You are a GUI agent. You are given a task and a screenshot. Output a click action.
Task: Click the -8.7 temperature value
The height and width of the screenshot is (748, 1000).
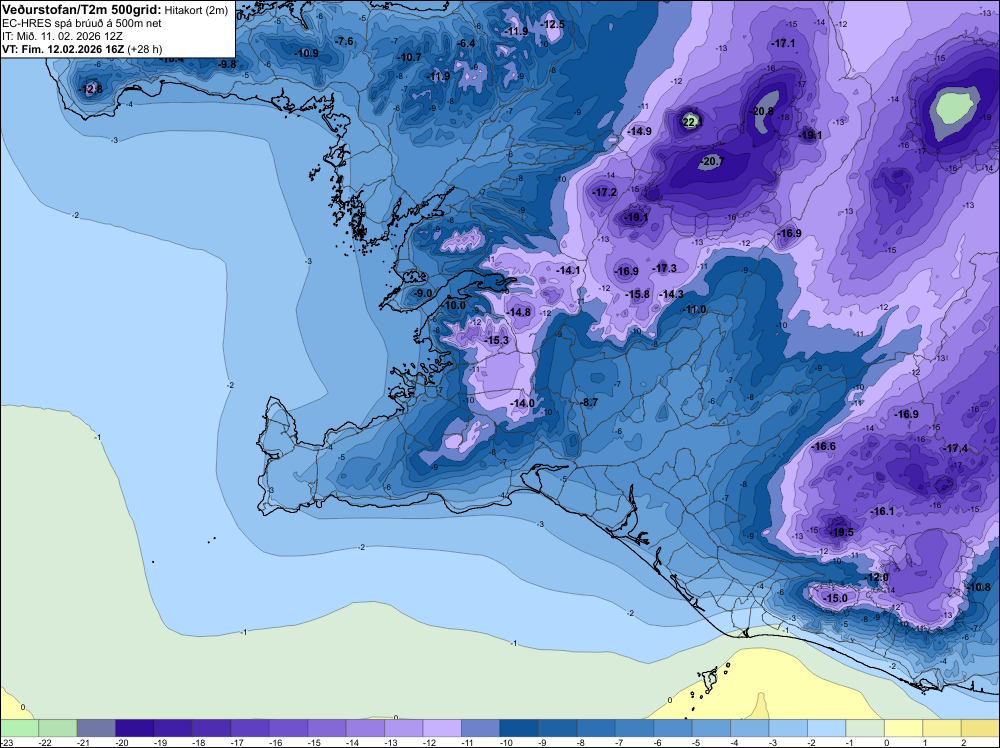pos(590,402)
